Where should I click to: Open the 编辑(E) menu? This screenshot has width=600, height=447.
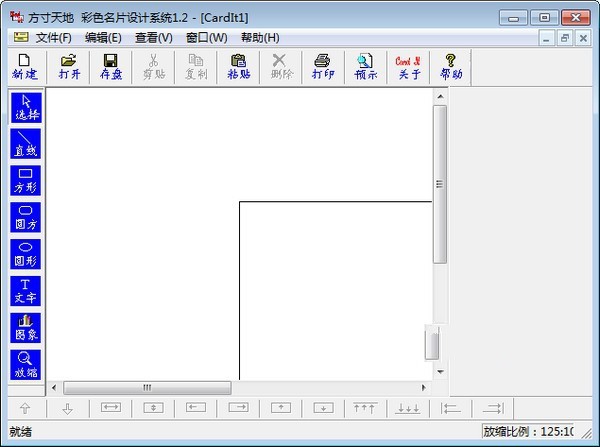(103, 38)
